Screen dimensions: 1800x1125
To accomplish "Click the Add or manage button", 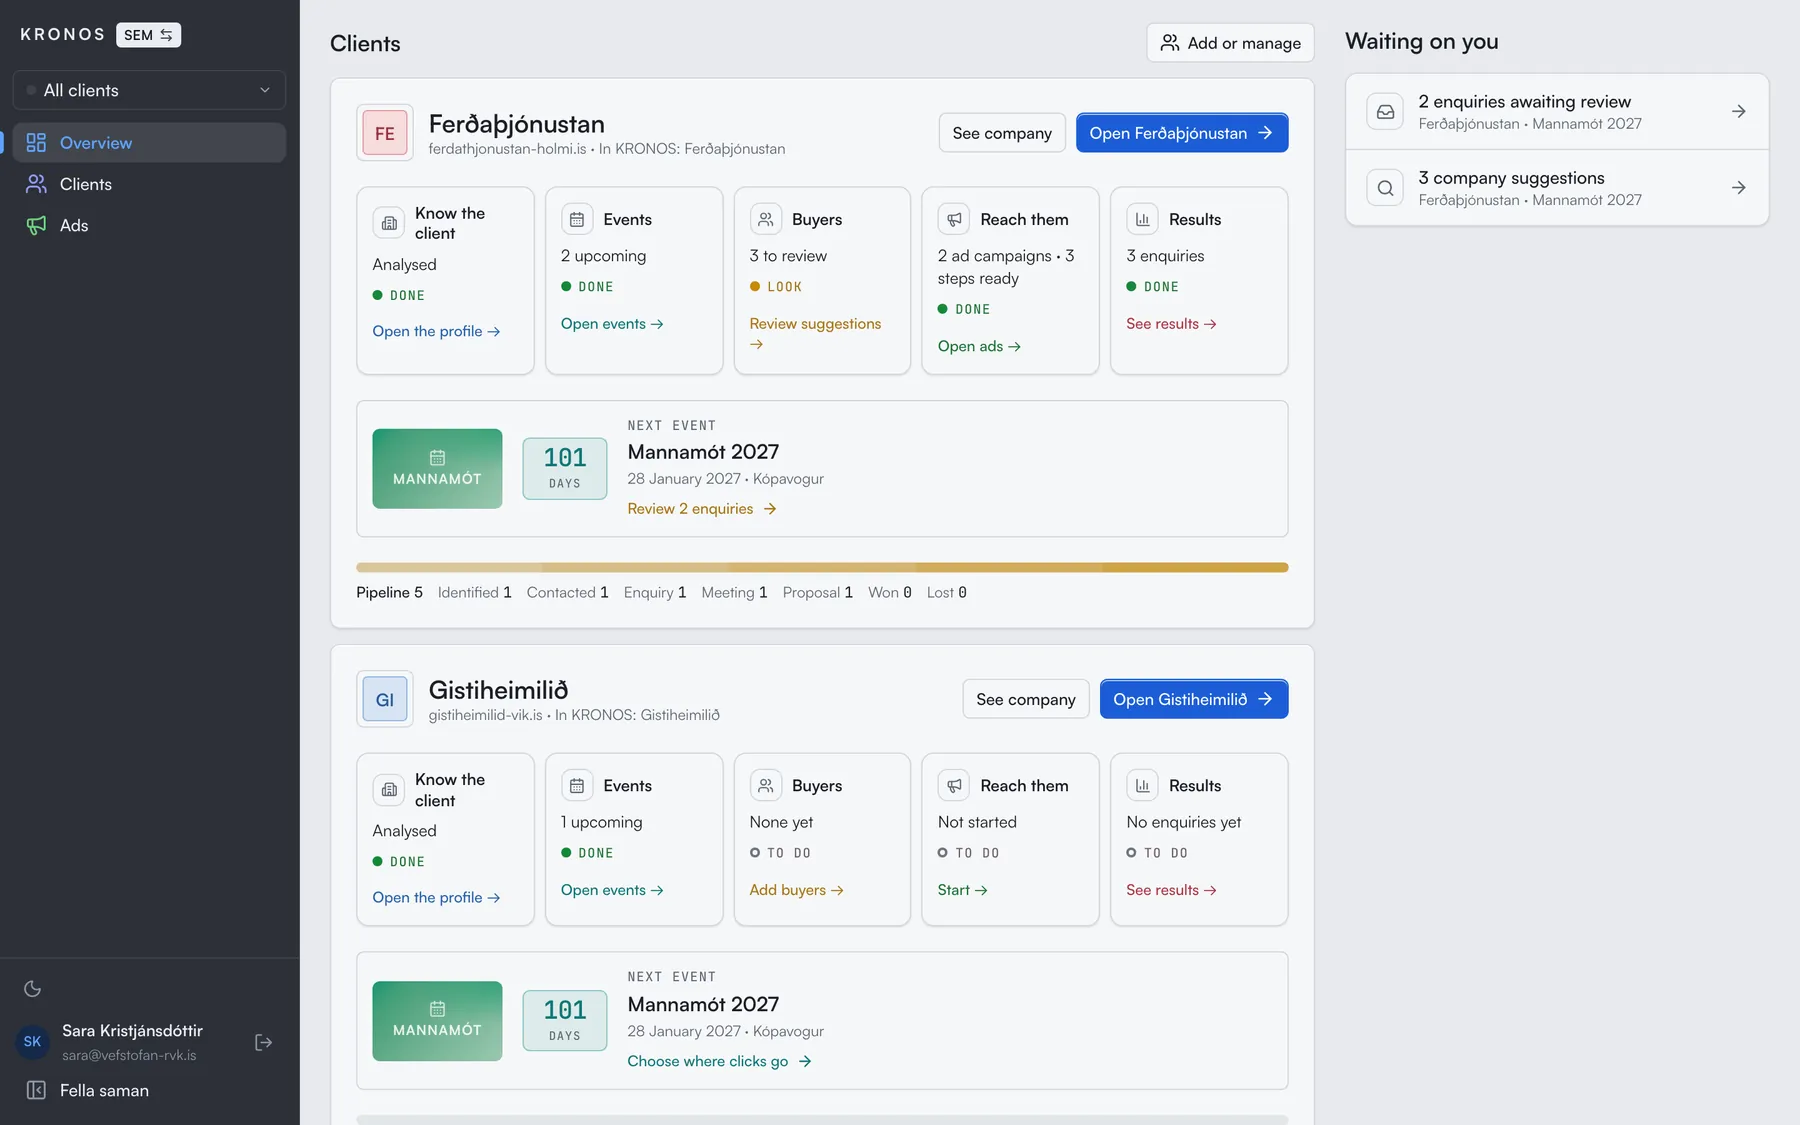I will 1230,43.
